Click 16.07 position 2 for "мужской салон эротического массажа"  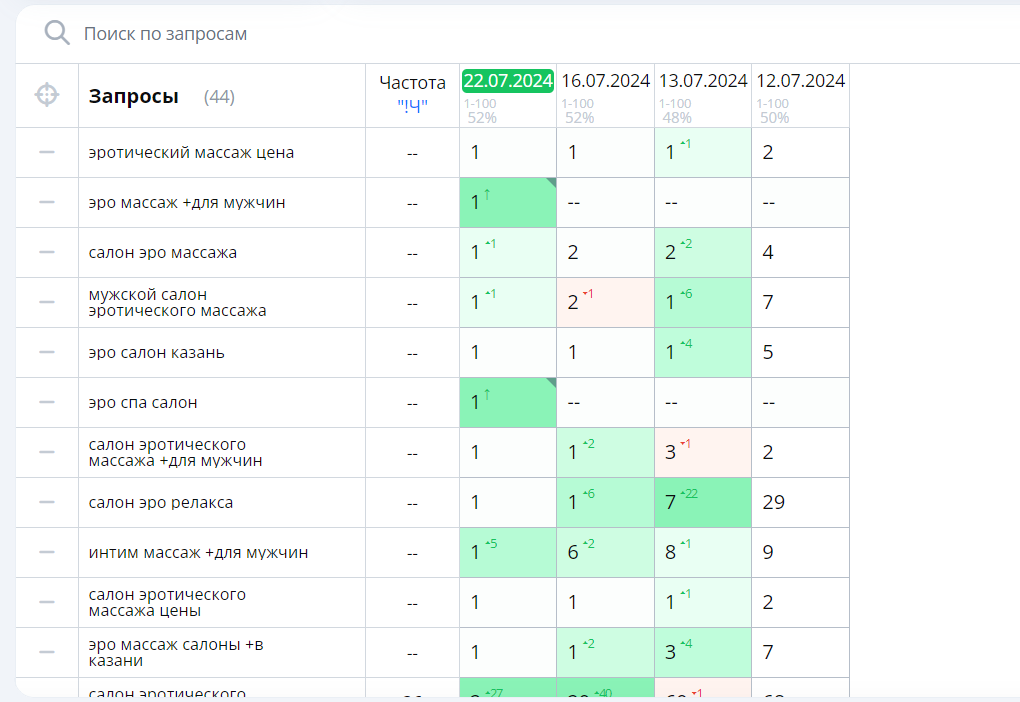[606, 303]
